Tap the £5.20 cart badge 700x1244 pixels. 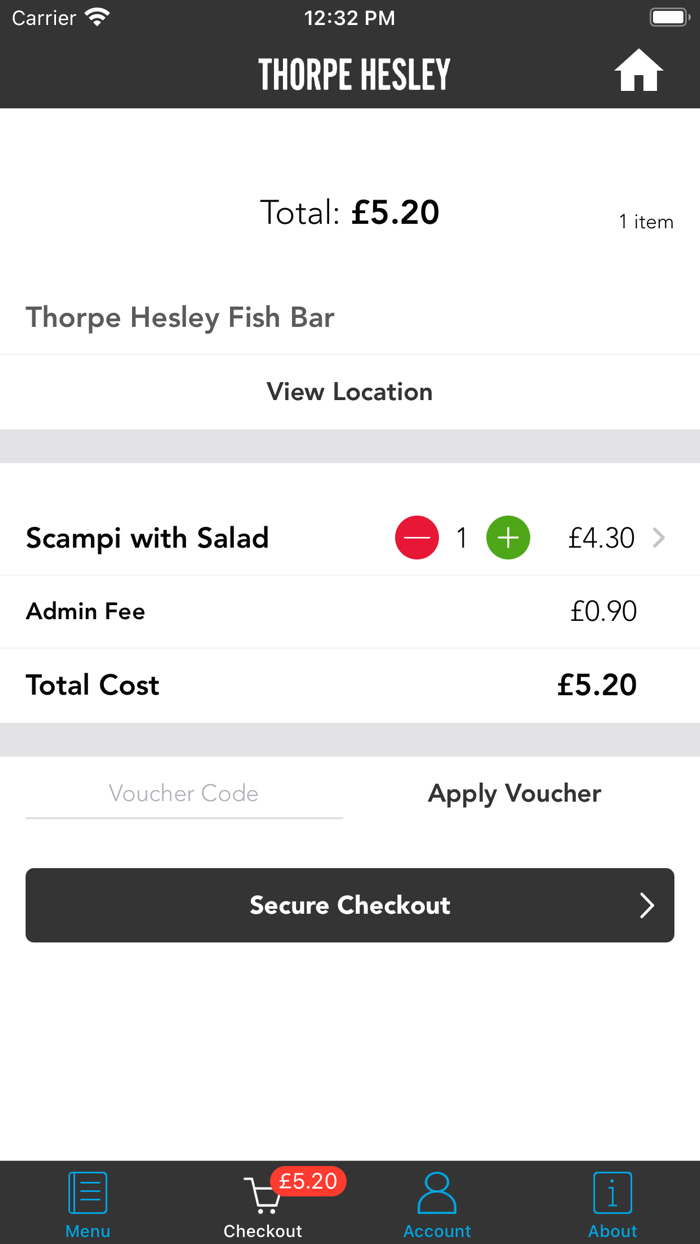(x=309, y=1181)
